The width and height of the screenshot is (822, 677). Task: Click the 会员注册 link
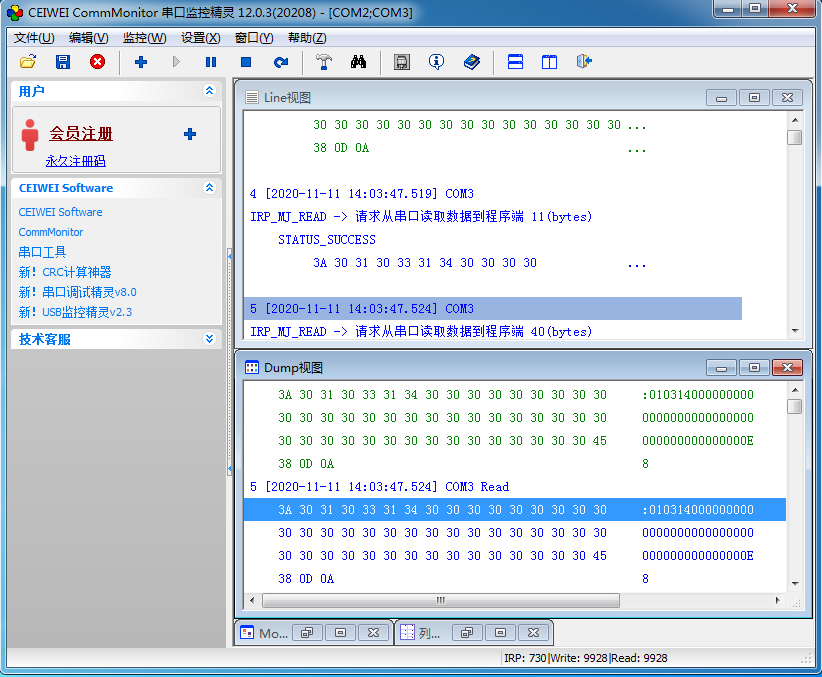pos(81,134)
